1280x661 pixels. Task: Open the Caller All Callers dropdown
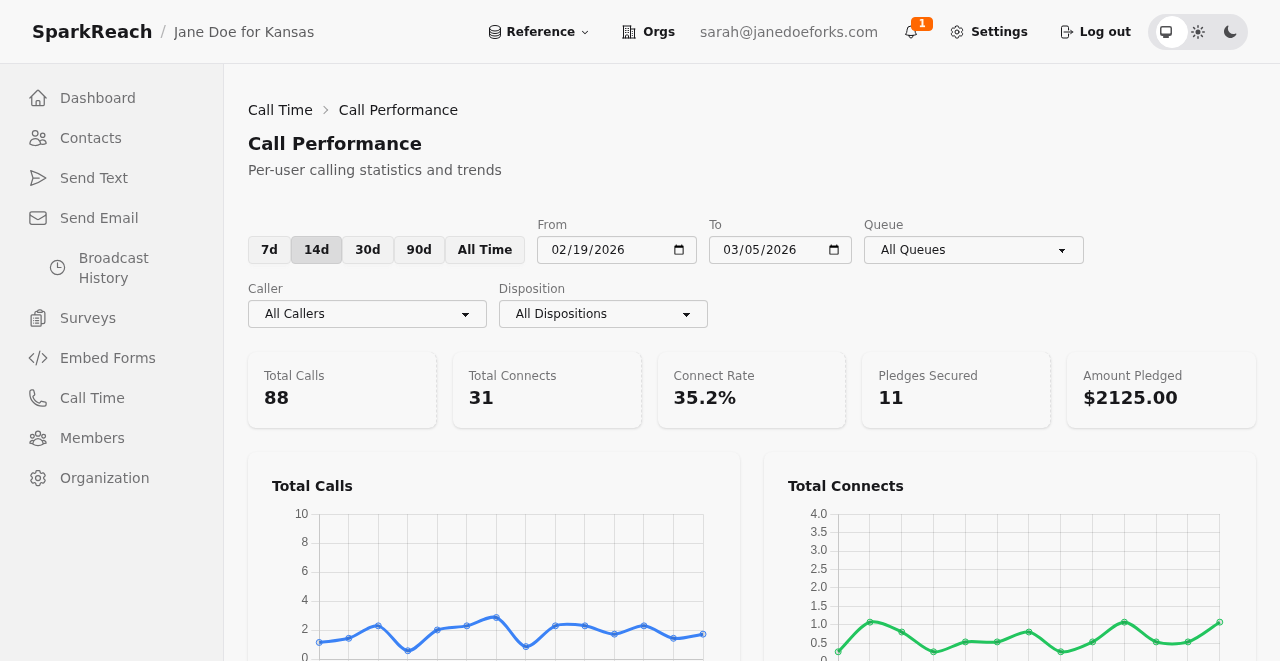[367, 314]
